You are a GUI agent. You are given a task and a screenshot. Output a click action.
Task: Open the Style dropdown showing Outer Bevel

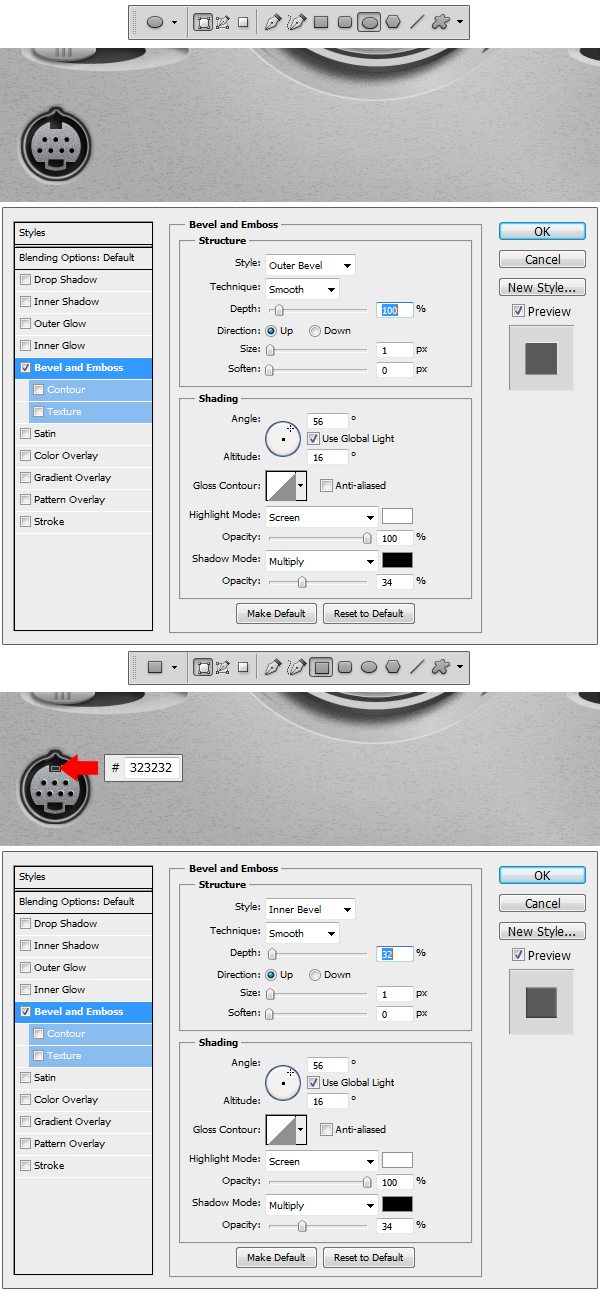[310, 266]
